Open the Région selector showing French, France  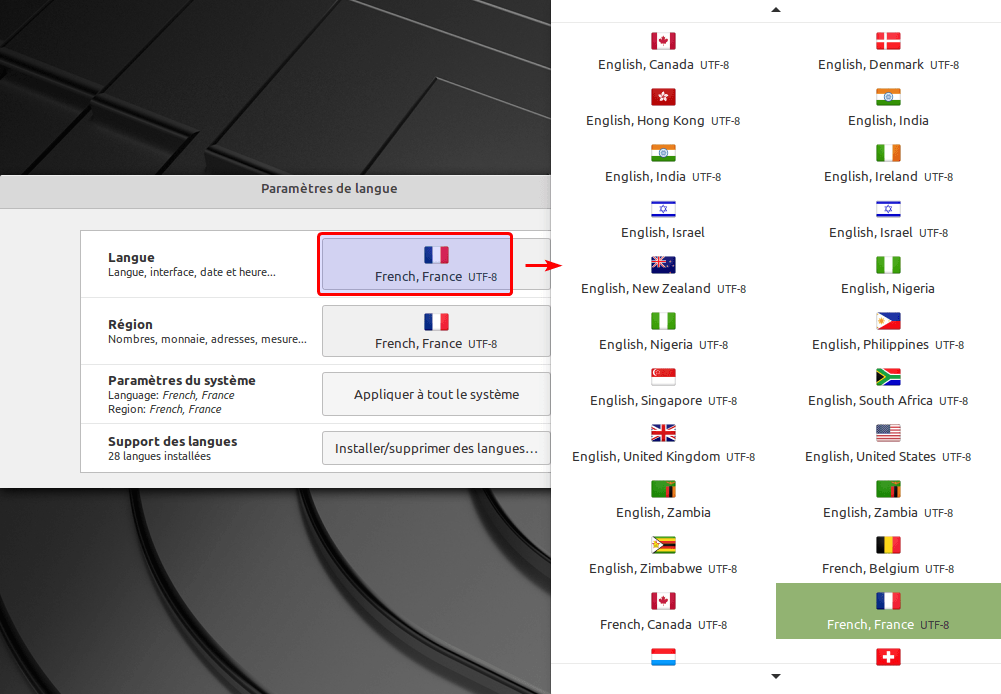tap(436, 331)
